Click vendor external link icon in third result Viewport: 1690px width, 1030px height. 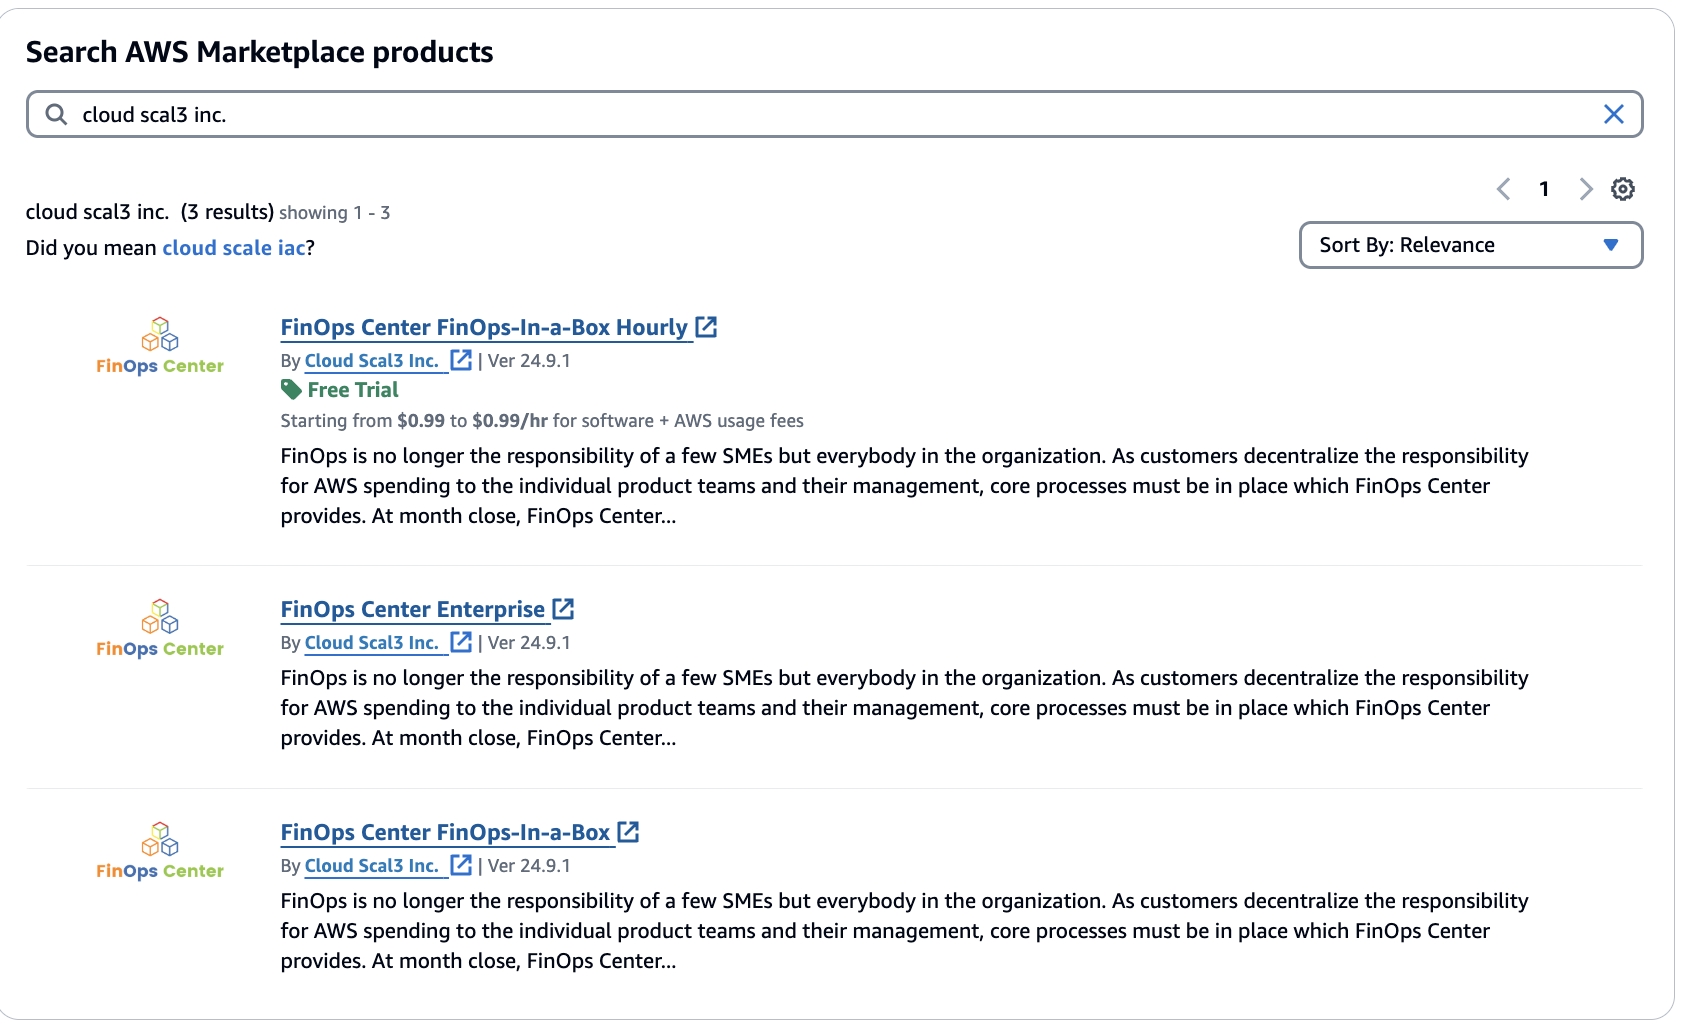pyautogui.click(x=461, y=865)
